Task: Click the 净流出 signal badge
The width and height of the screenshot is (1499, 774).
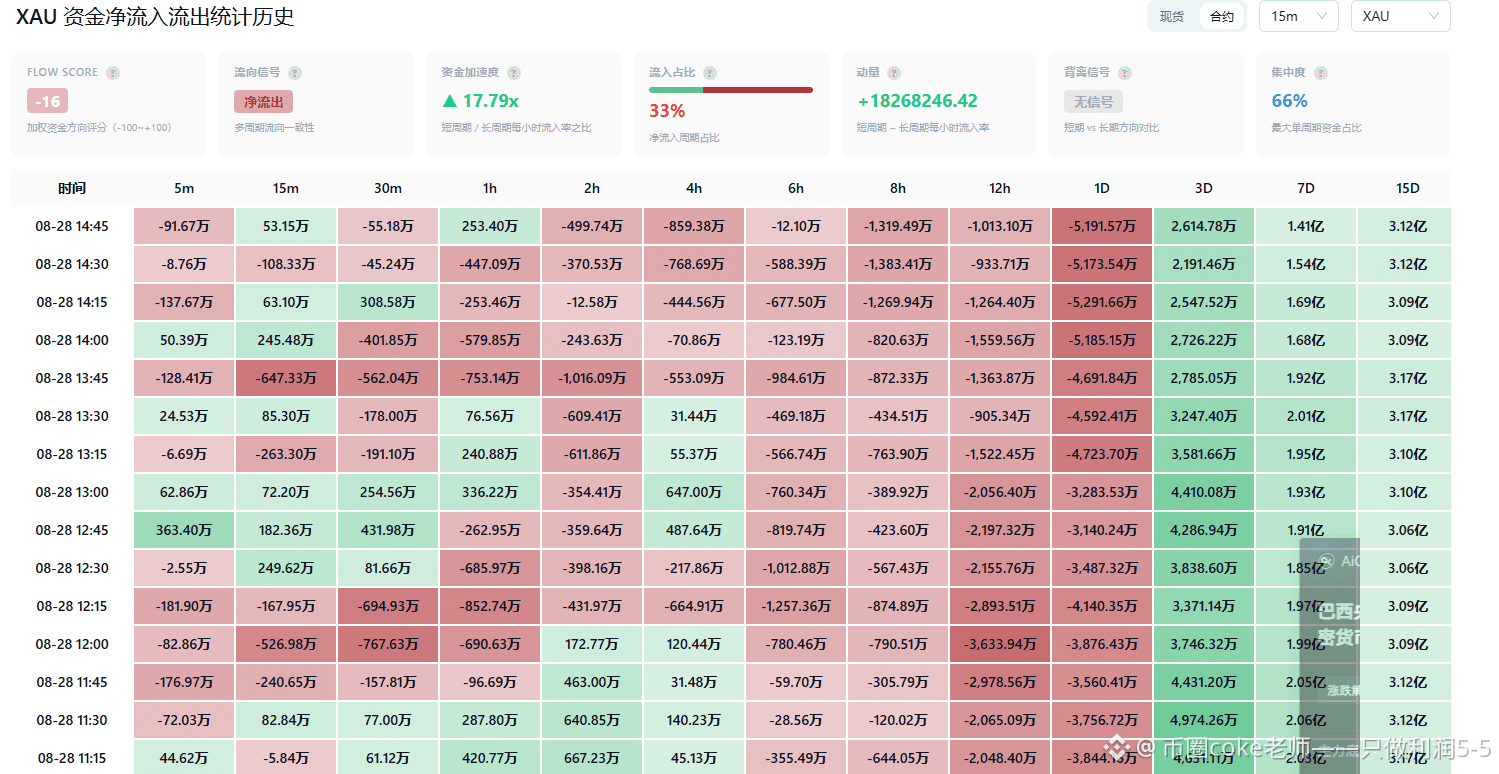Action: coord(263,101)
